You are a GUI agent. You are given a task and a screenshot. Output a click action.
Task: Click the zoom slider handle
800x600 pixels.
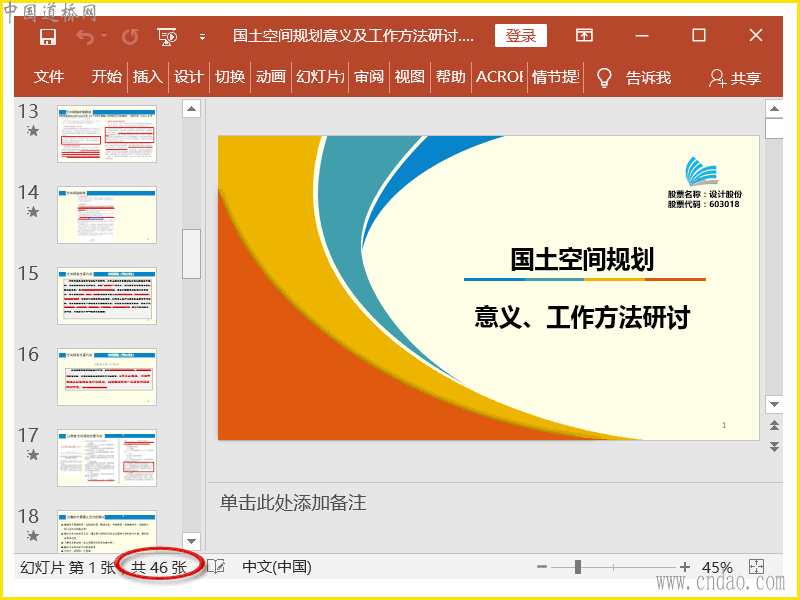click(x=578, y=567)
